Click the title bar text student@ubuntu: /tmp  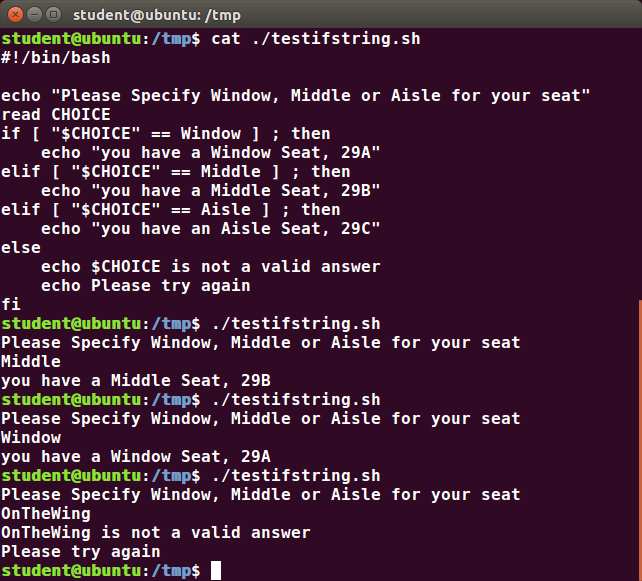pyautogui.click(x=157, y=16)
